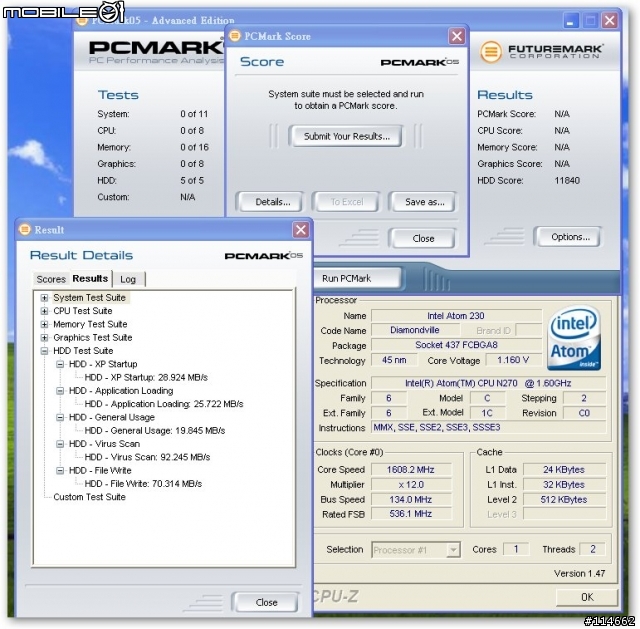Close the PCMark05 main window with X
This screenshot has width=640, height=629.
click(x=609, y=20)
